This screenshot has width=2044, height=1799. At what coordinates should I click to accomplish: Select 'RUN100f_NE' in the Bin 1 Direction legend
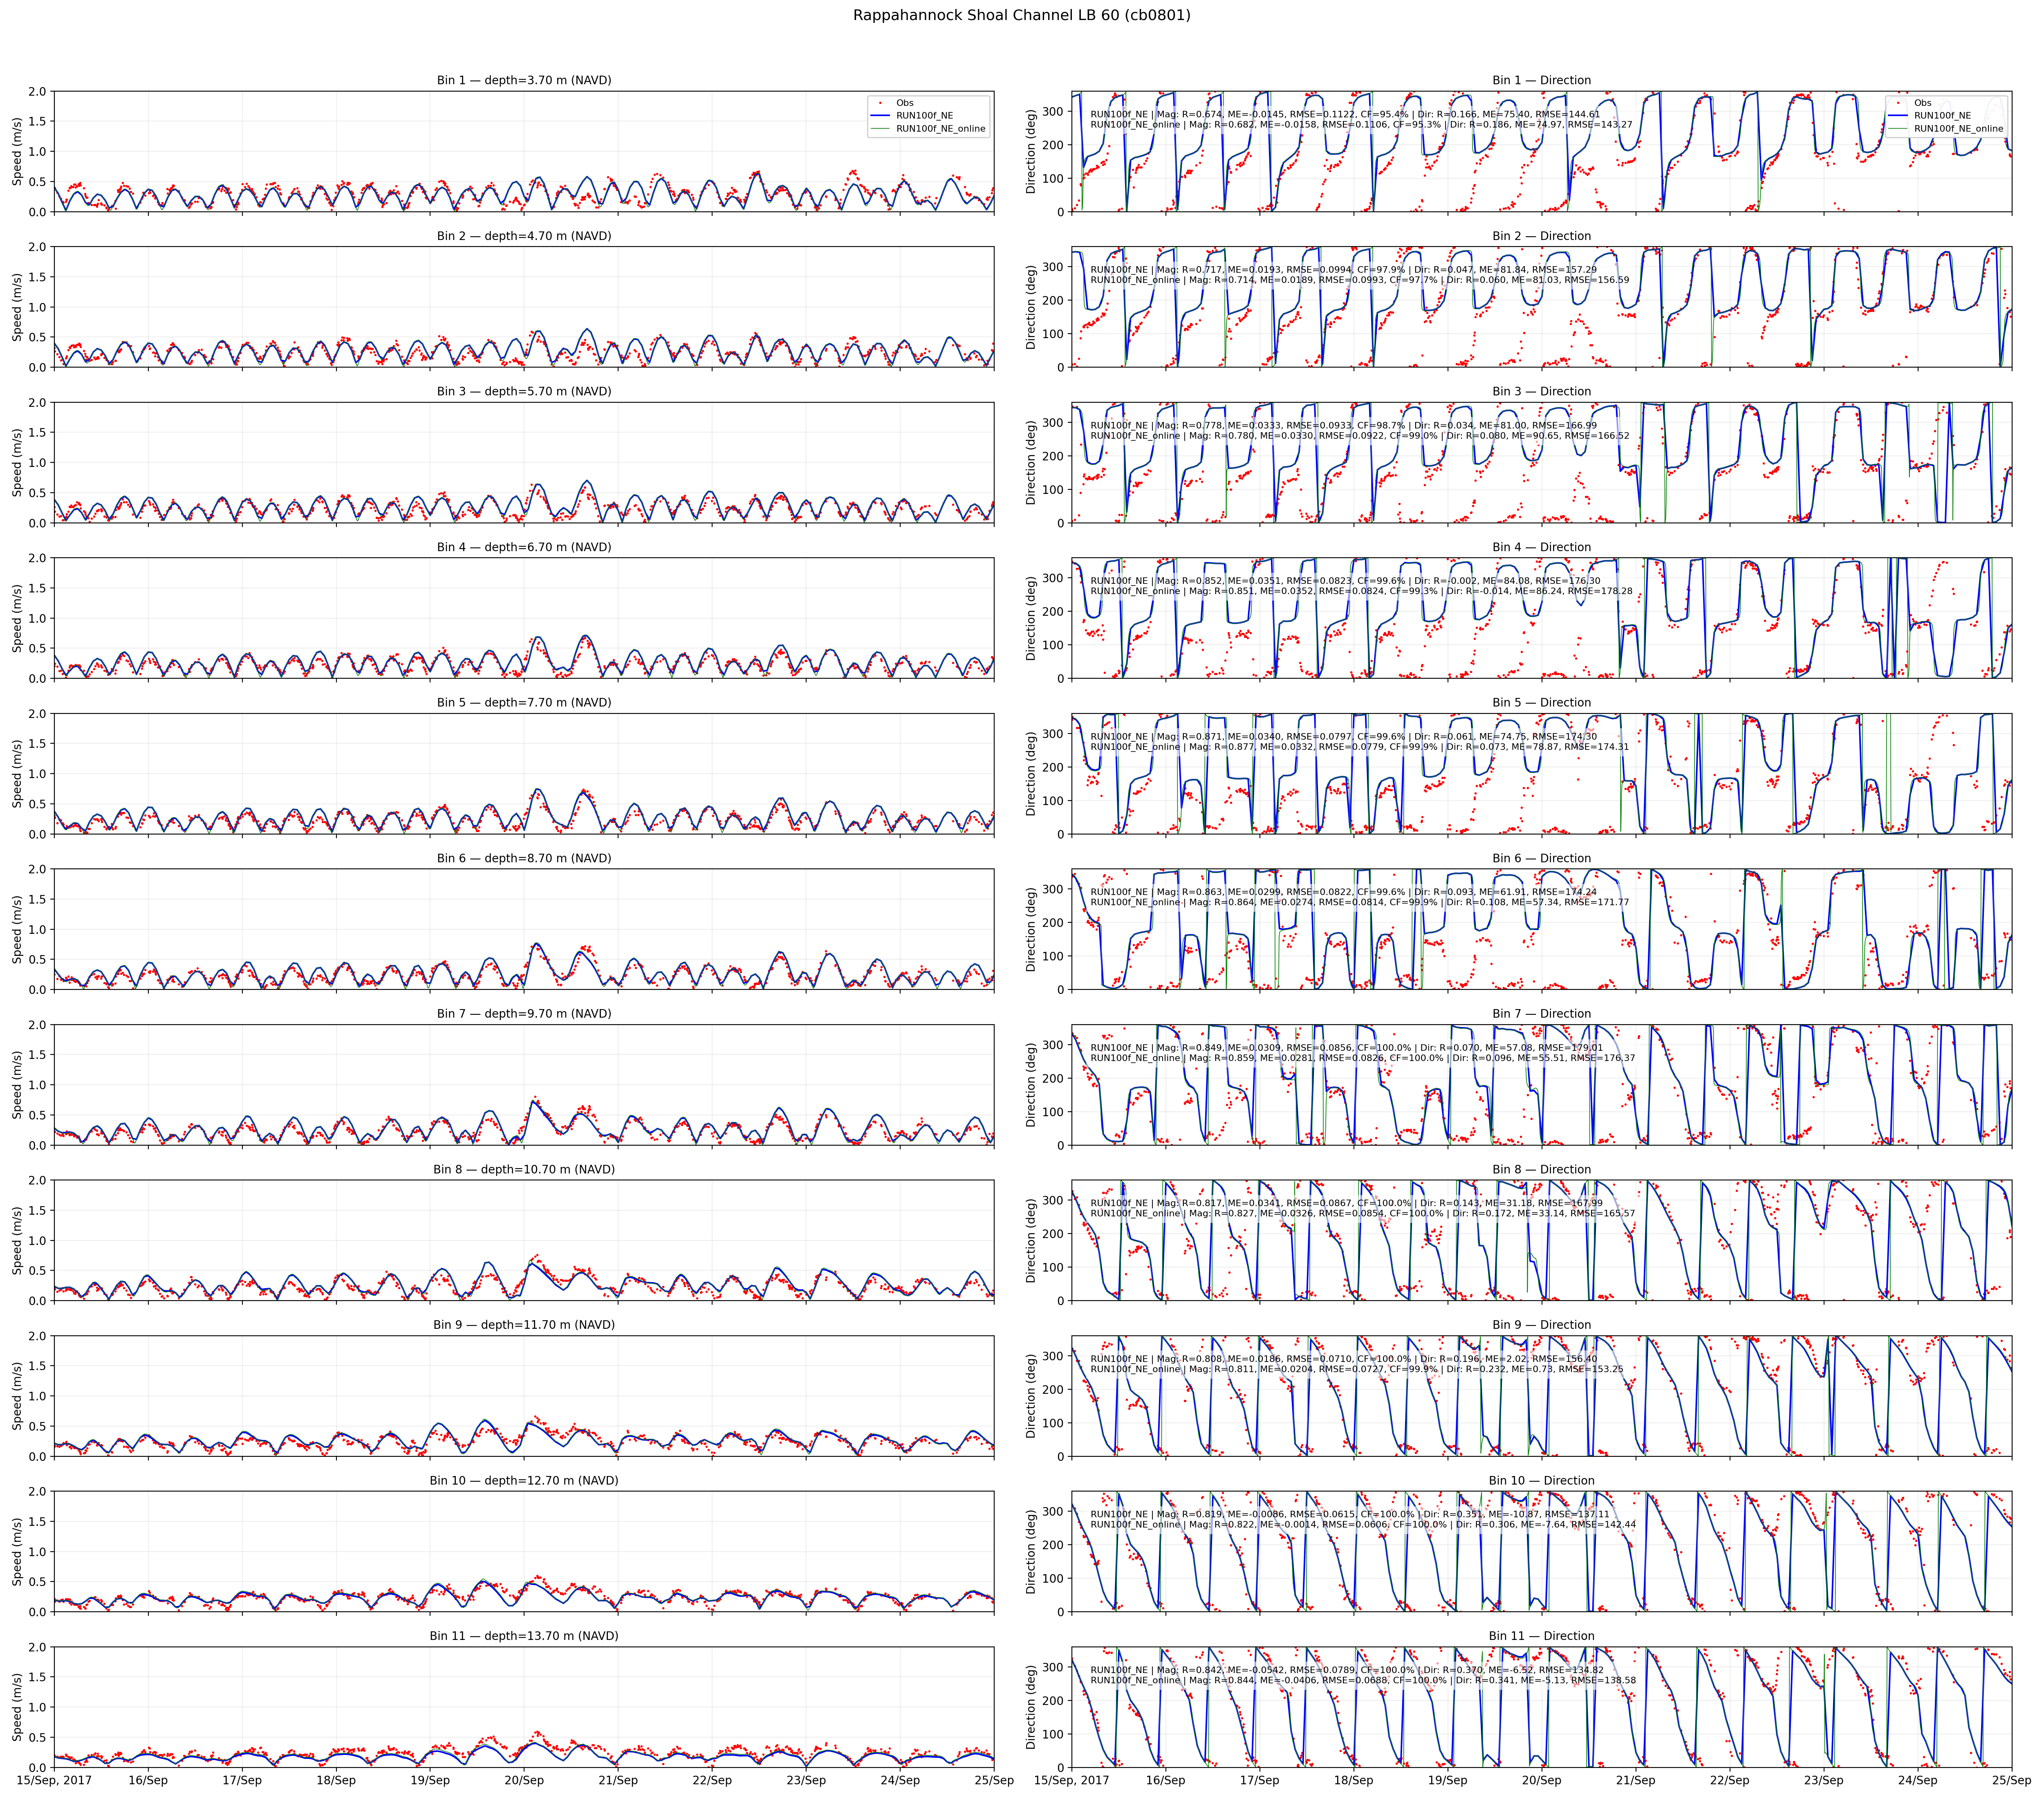click(1943, 116)
